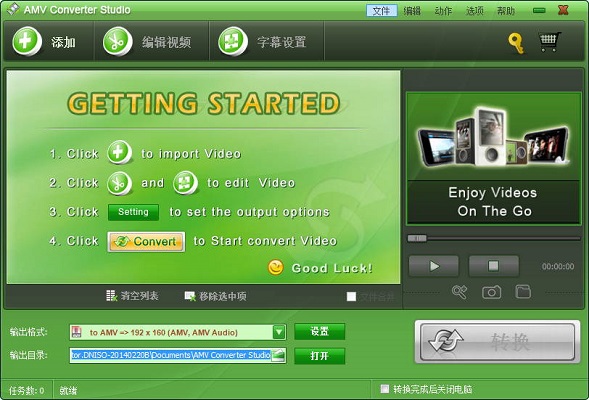589x400 pixels.
Task: Take a snapshot with the camera icon
Action: [491, 292]
